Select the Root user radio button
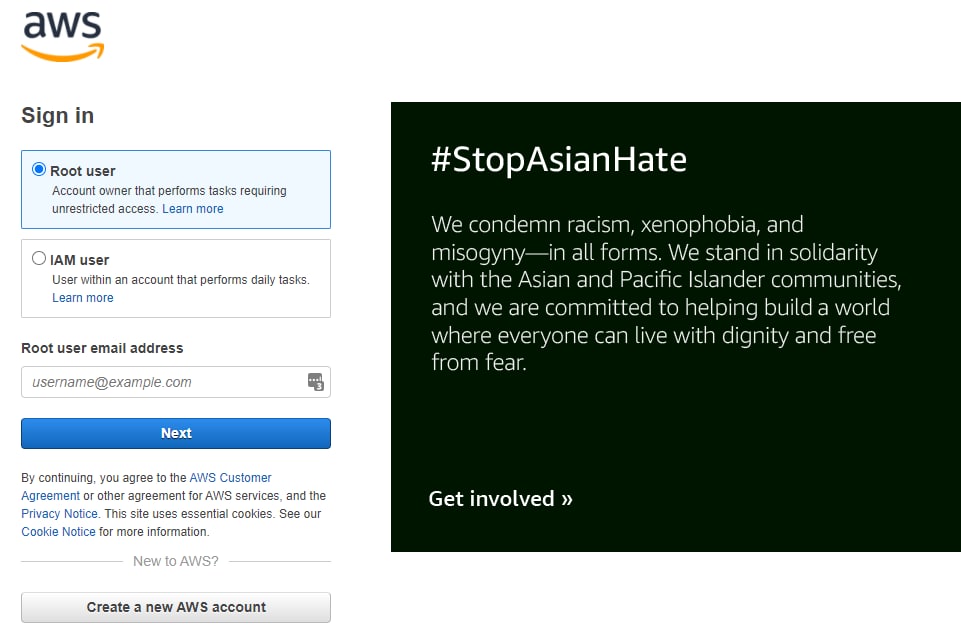 pyautogui.click(x=39, y=169)
